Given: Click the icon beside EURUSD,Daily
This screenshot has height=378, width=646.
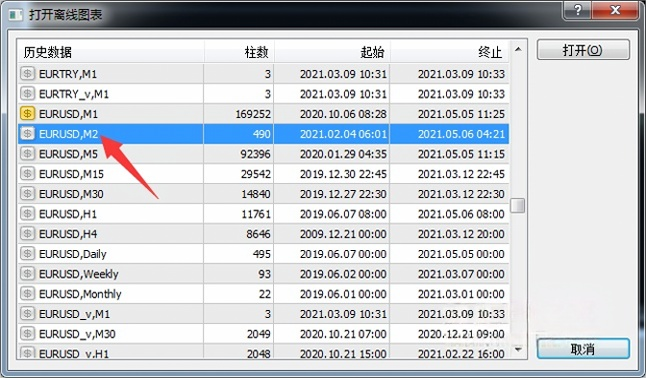Looking at the screenshot, I should (28, 254).
